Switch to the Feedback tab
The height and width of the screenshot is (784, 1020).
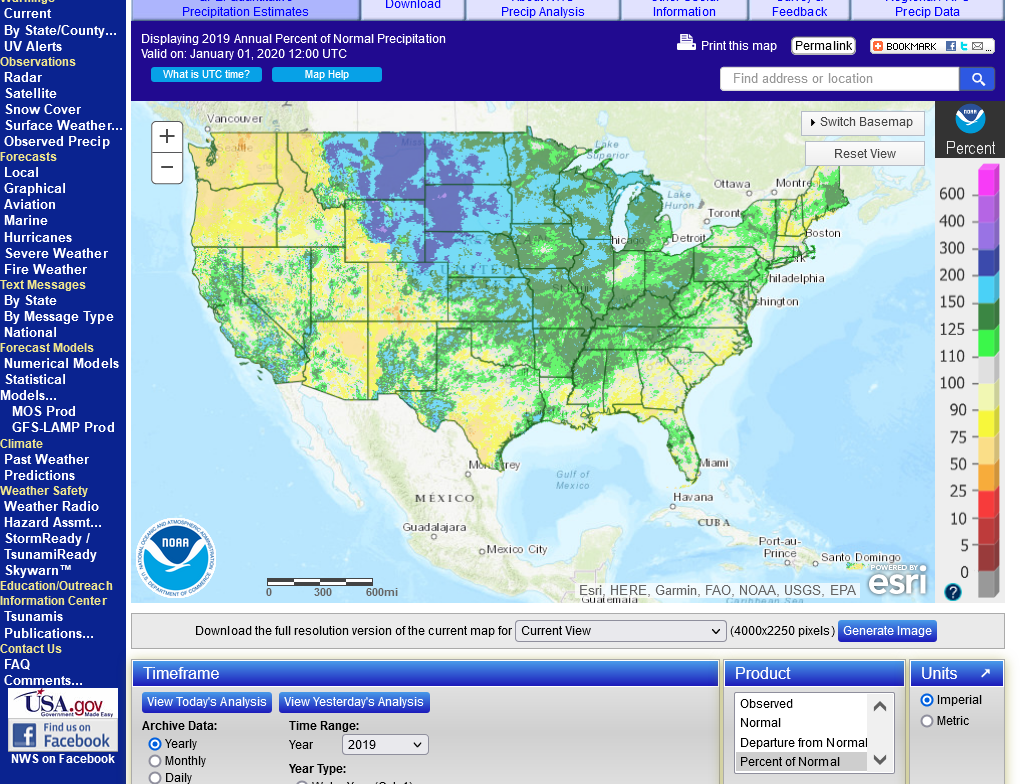point(799,8)
